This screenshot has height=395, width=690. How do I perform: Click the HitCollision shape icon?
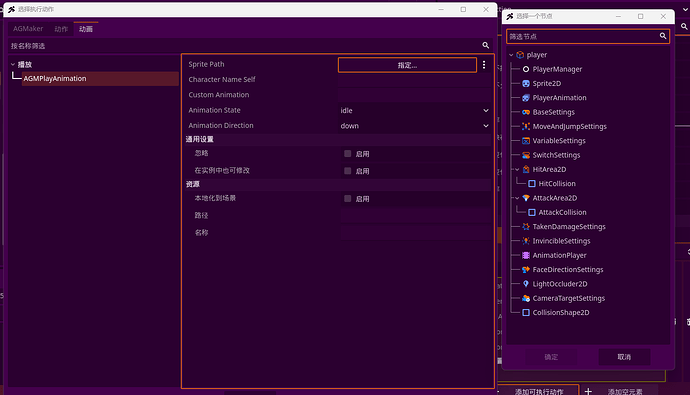coord(532,183)
